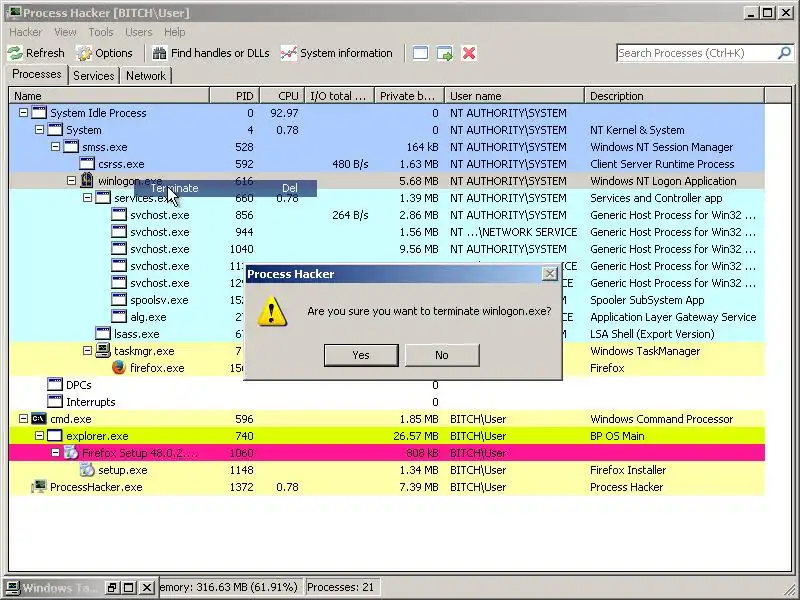Click the DPCs row icon
Screen dimensions: 800x600
[55, 385]
